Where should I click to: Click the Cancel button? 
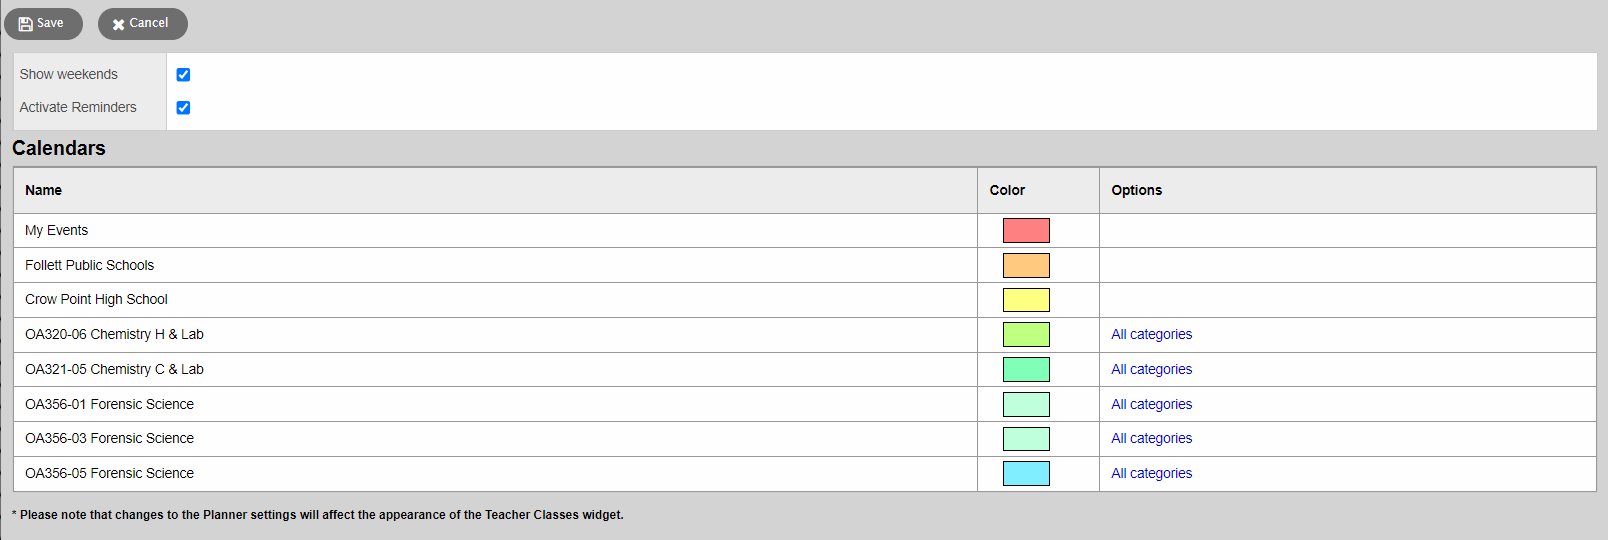142,23
